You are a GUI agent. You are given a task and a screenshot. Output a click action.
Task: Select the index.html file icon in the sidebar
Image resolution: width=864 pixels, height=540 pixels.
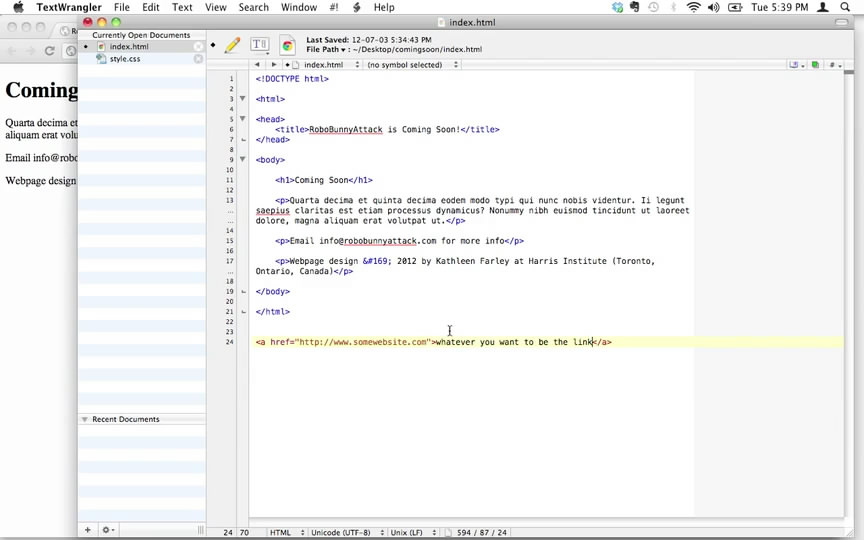tap(101, 47)
